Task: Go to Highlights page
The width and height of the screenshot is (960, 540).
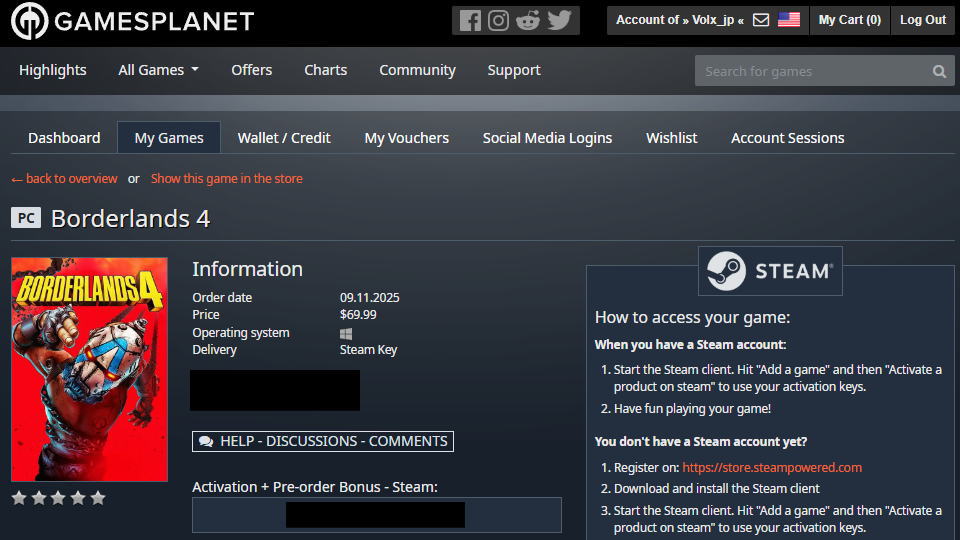Action: tap(53, 70)
